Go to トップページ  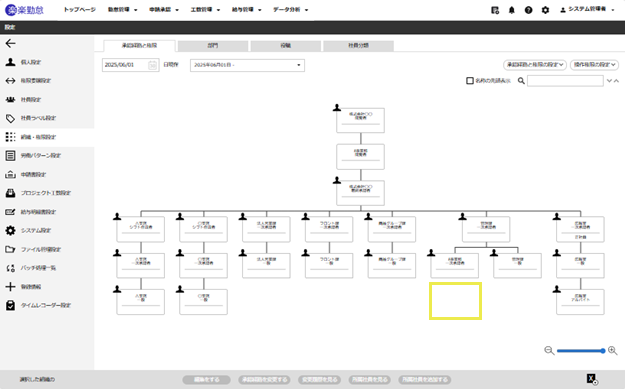[80, 10]
